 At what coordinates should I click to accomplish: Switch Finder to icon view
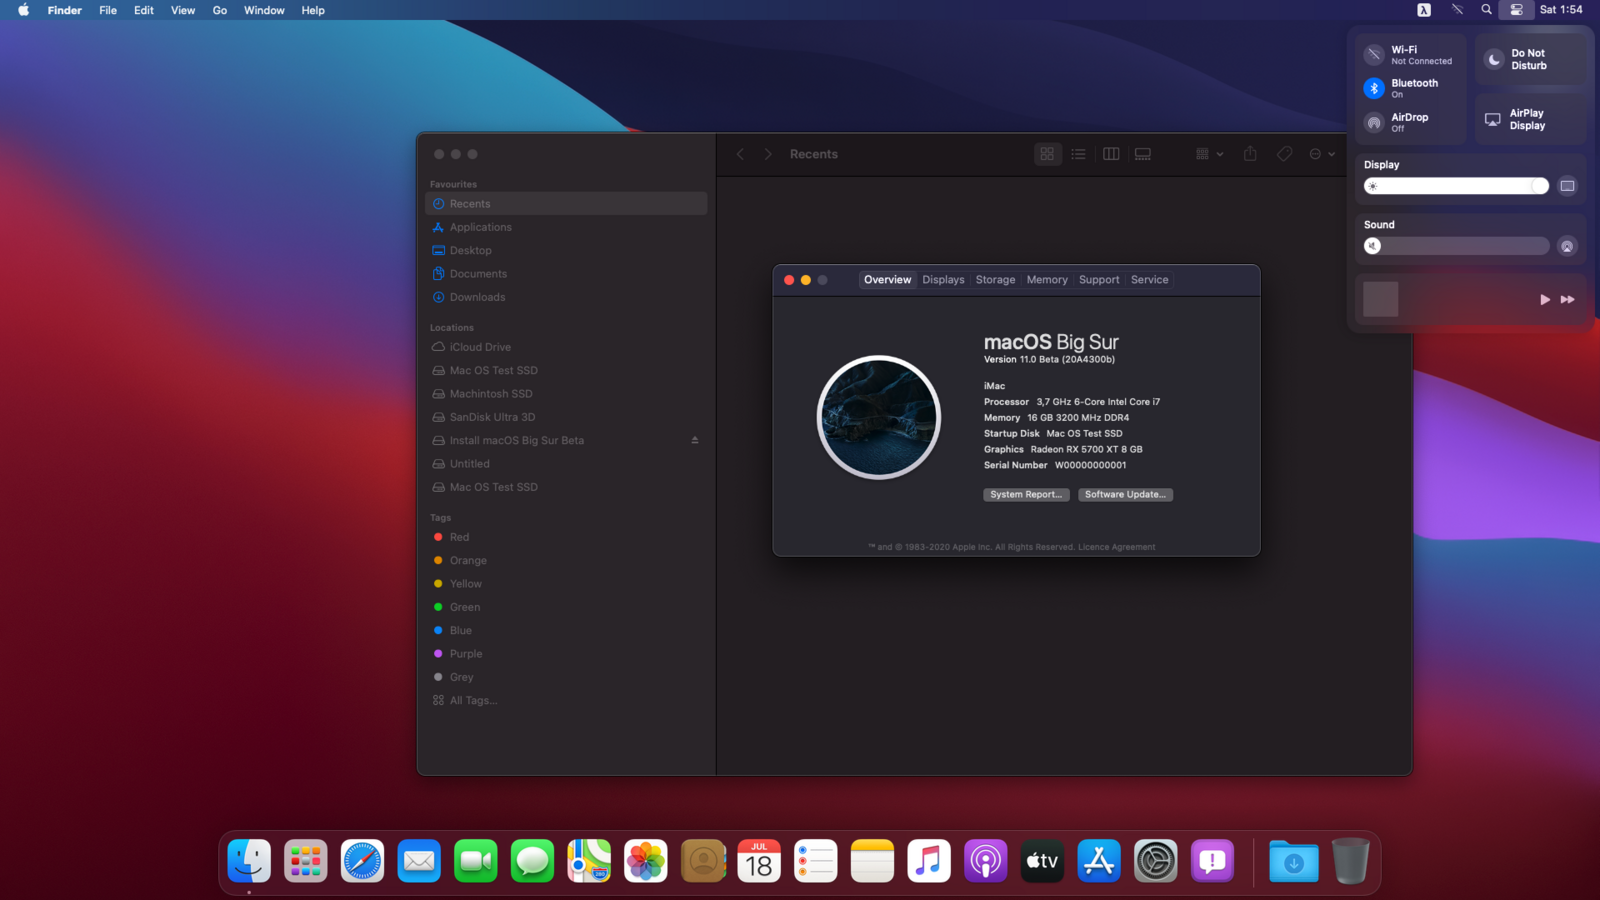click(1047, 154)
